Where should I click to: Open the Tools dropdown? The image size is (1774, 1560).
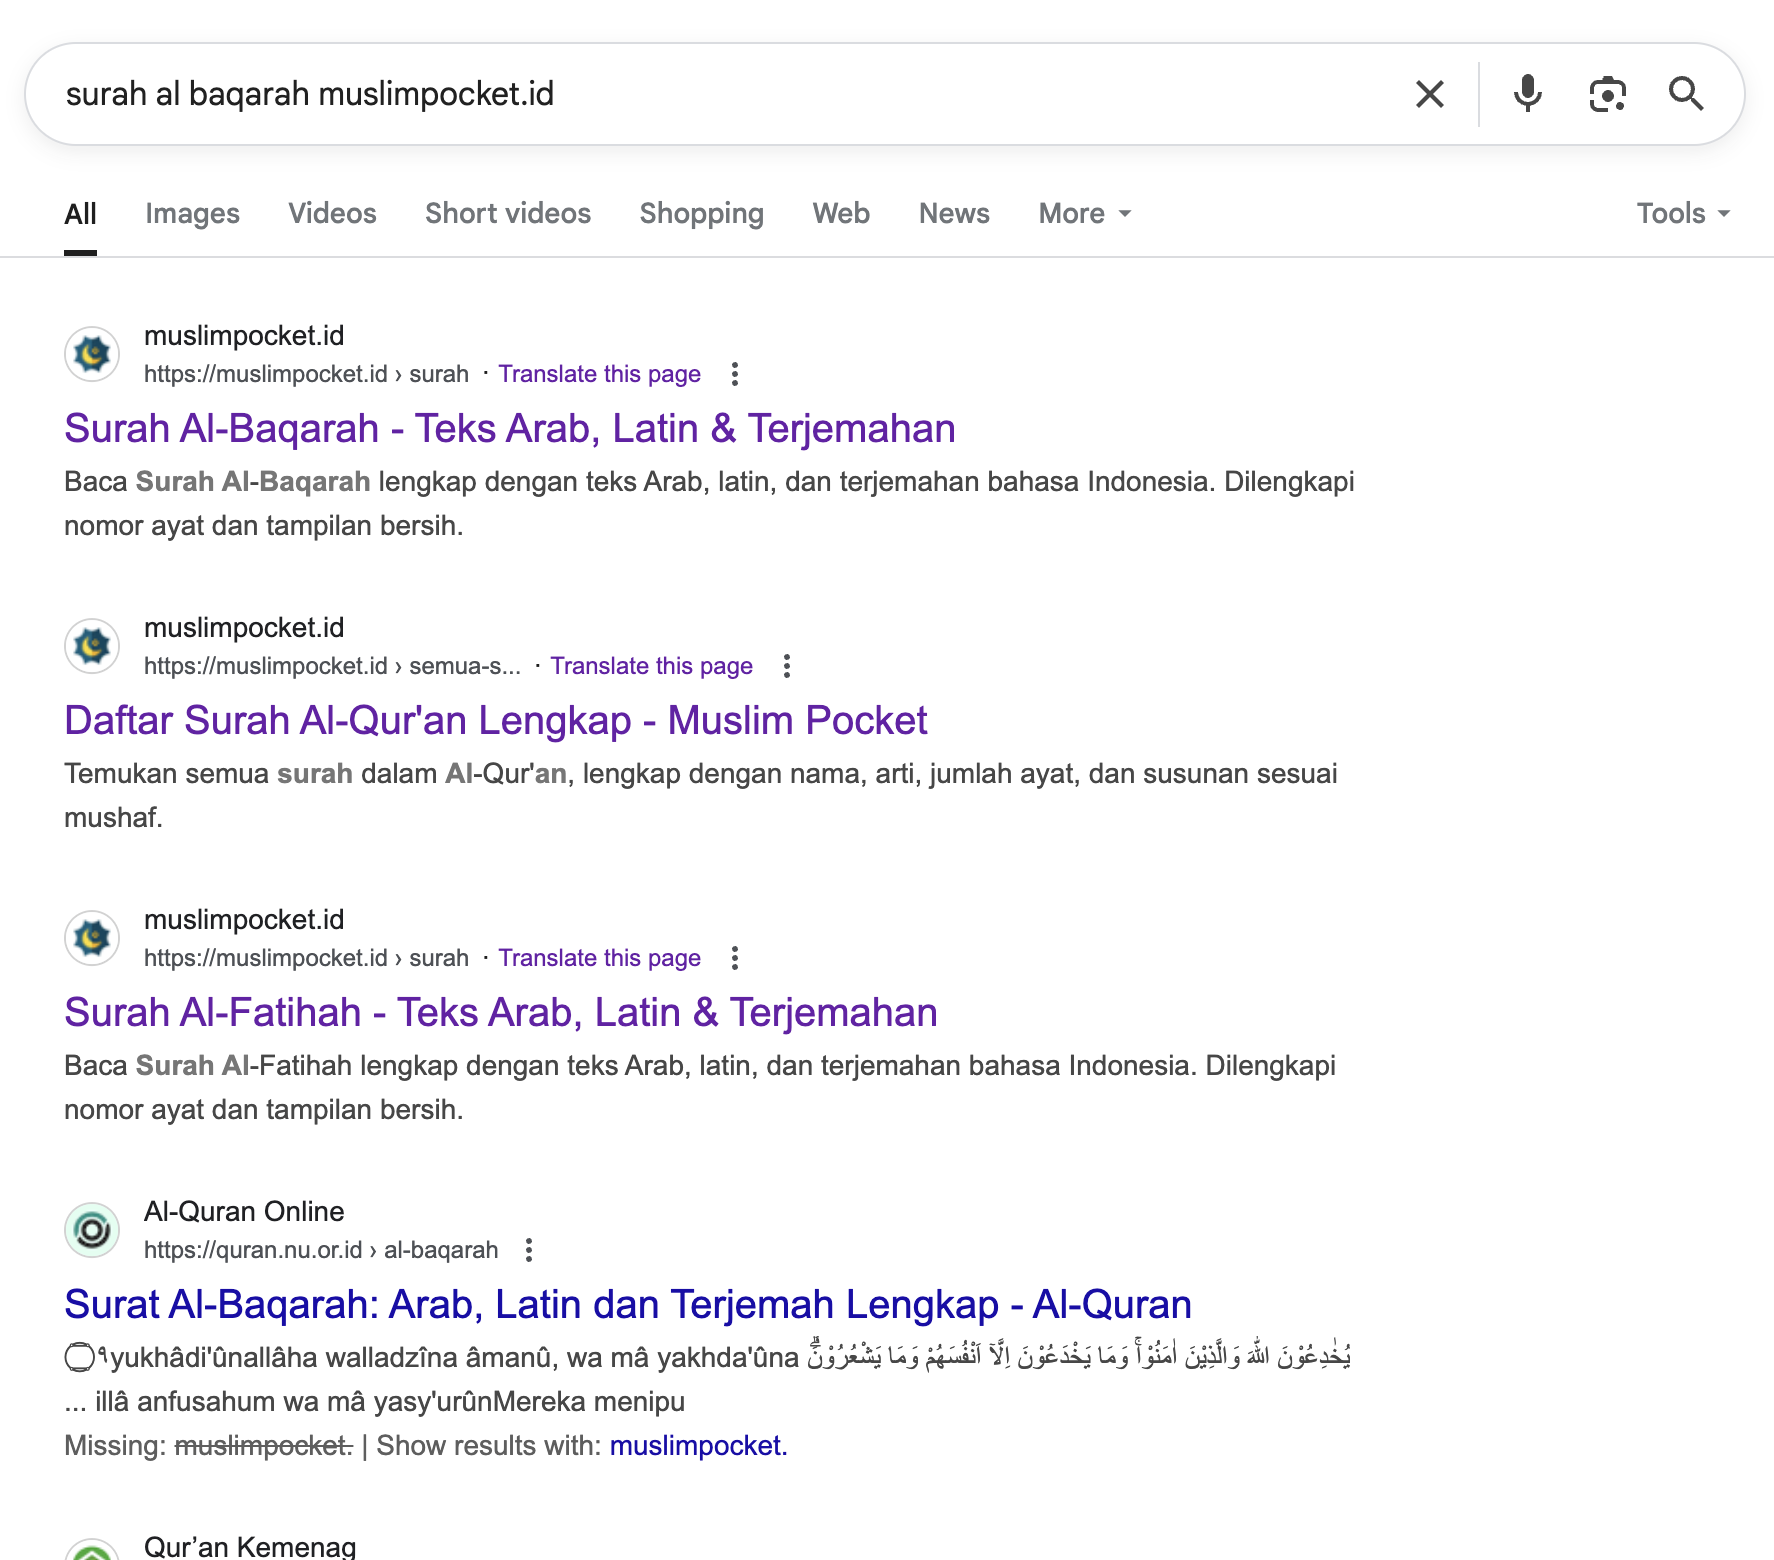point(1684,213)
